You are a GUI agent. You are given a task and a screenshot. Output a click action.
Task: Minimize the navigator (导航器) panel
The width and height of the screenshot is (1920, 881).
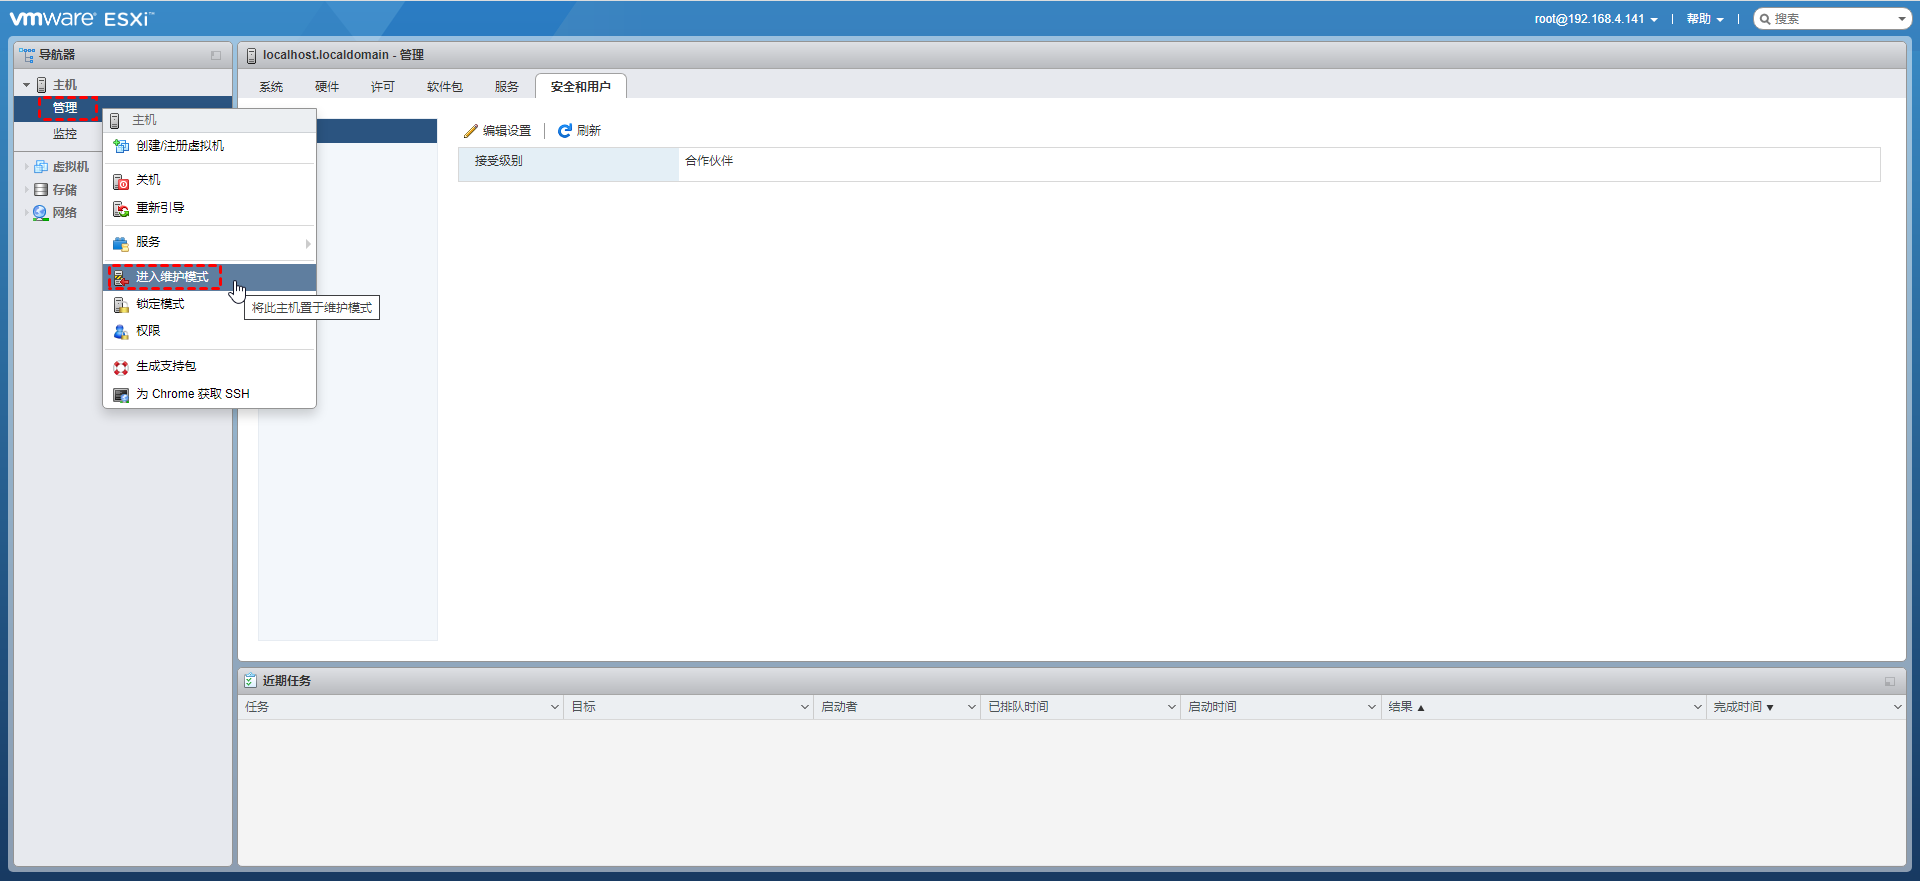(x=216, y=56)
